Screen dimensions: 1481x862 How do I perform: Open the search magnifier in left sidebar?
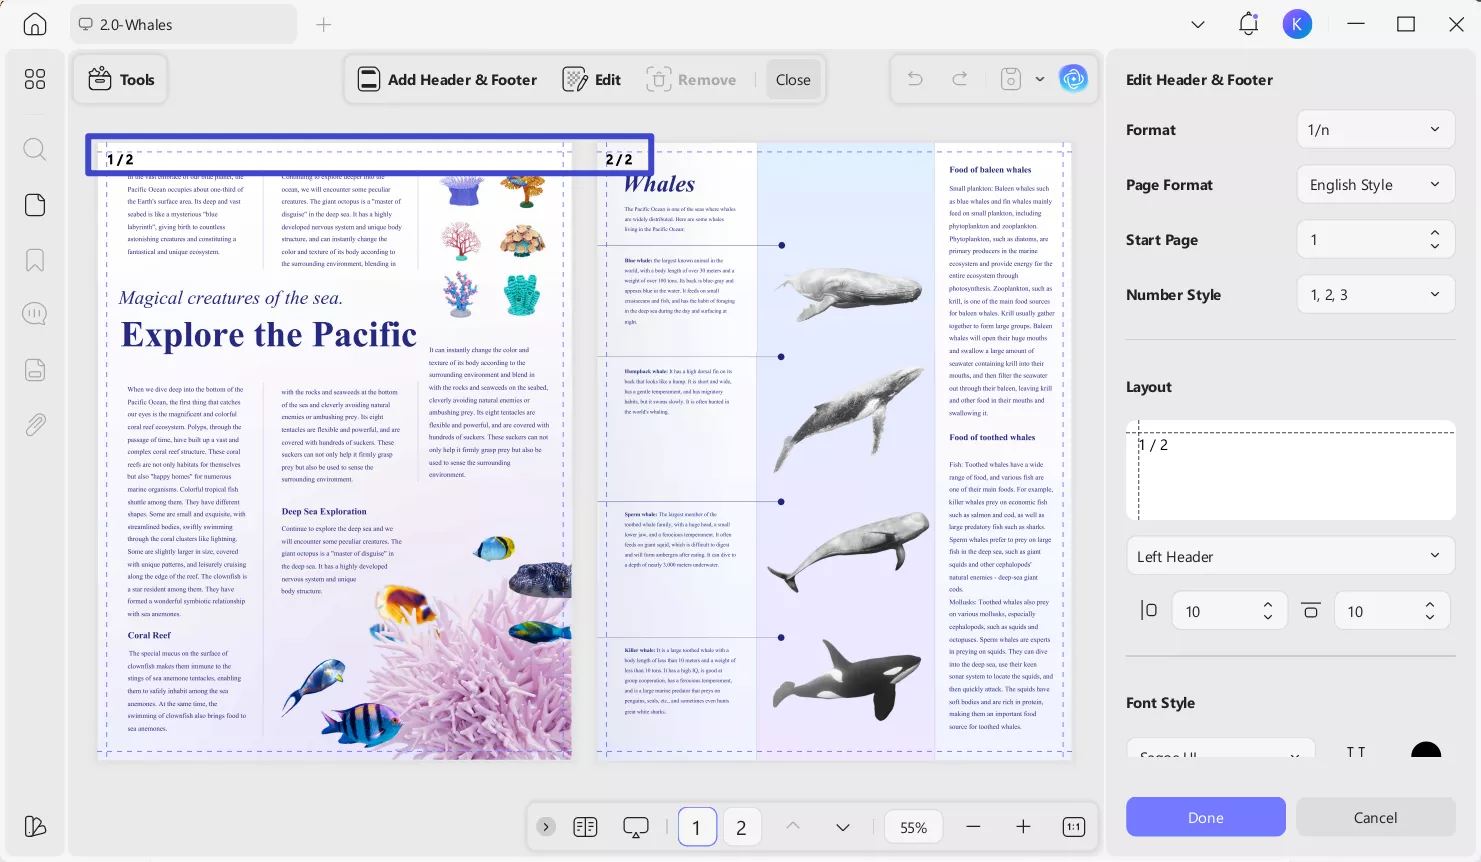(x=35, y=150)
